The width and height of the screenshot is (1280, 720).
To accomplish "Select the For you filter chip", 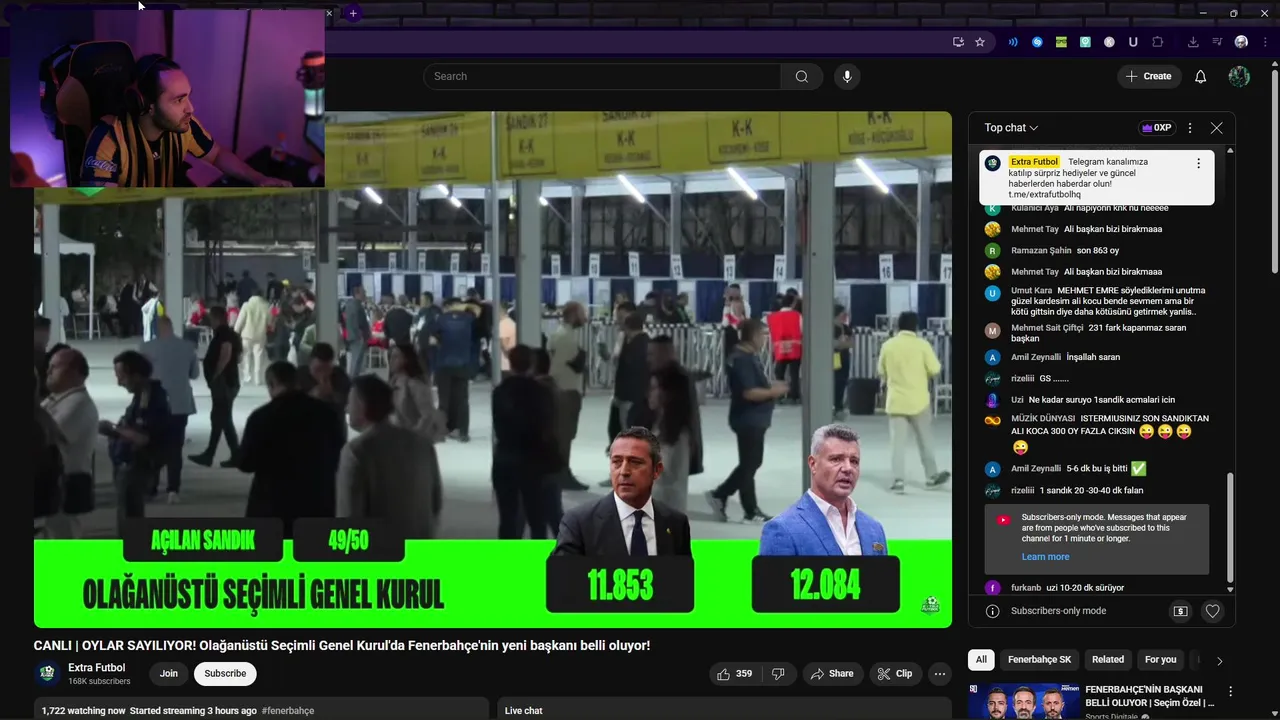I will pos(1160,660).
